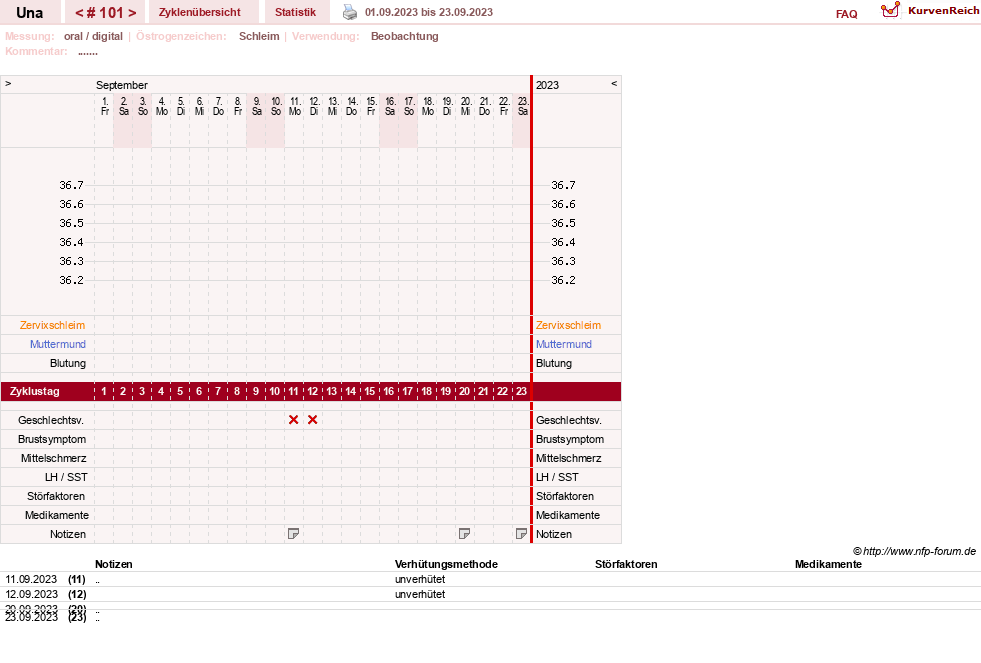
Task: Click the date column 17. So
Action: (x=409, y=106)
